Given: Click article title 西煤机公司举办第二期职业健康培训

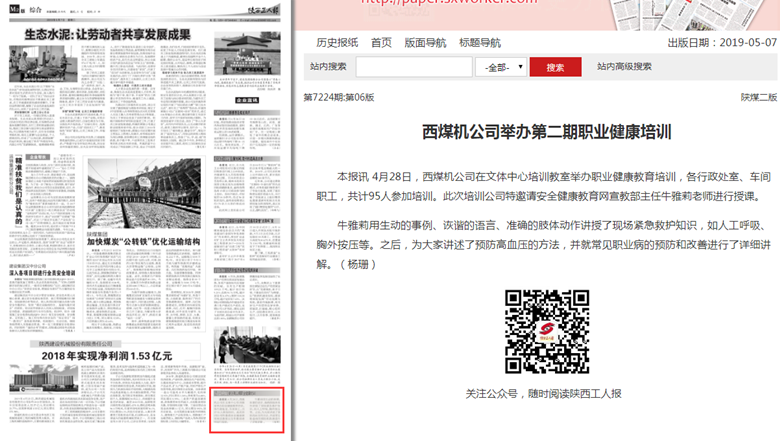Looking at the screenshot, I should click(546, 131).
